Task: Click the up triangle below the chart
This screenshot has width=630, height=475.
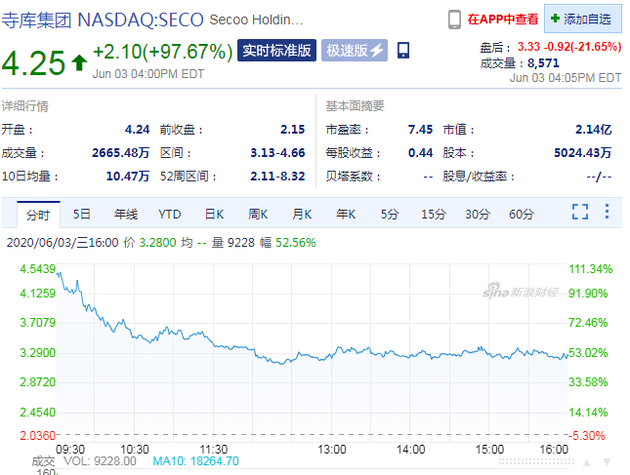Action: click(587, 463)
